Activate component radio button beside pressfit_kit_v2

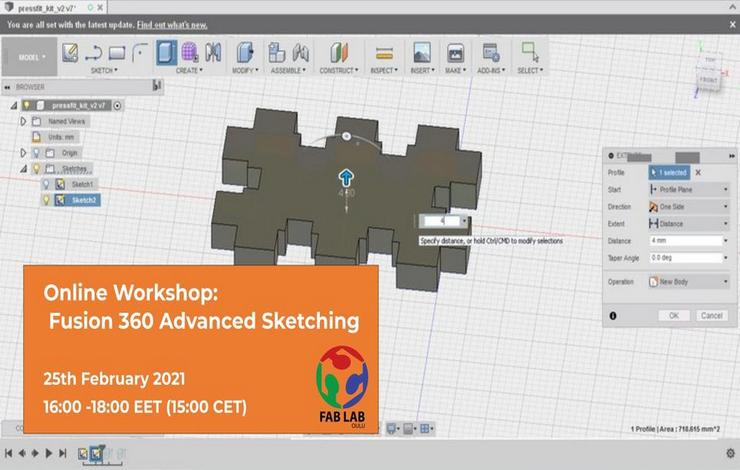click(x=118, y=106)
